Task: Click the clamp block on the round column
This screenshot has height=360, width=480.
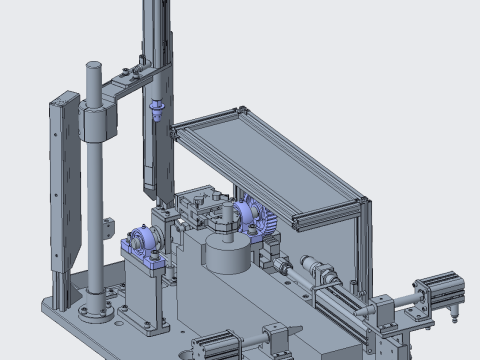Action: 98,121
